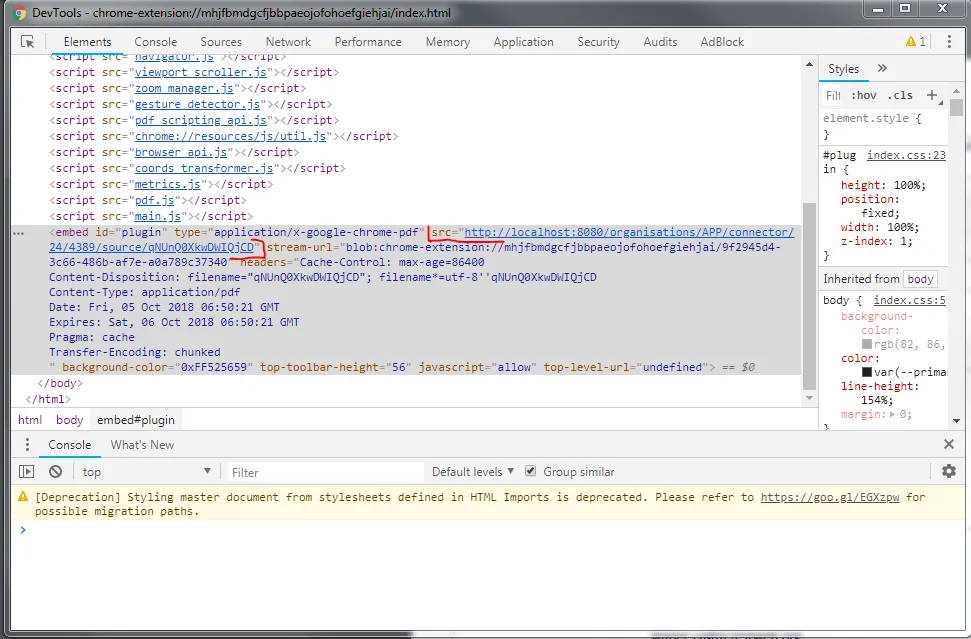Select the closing </html> tag node
This screenshot has width=971, height=639.
click(48, 399)
